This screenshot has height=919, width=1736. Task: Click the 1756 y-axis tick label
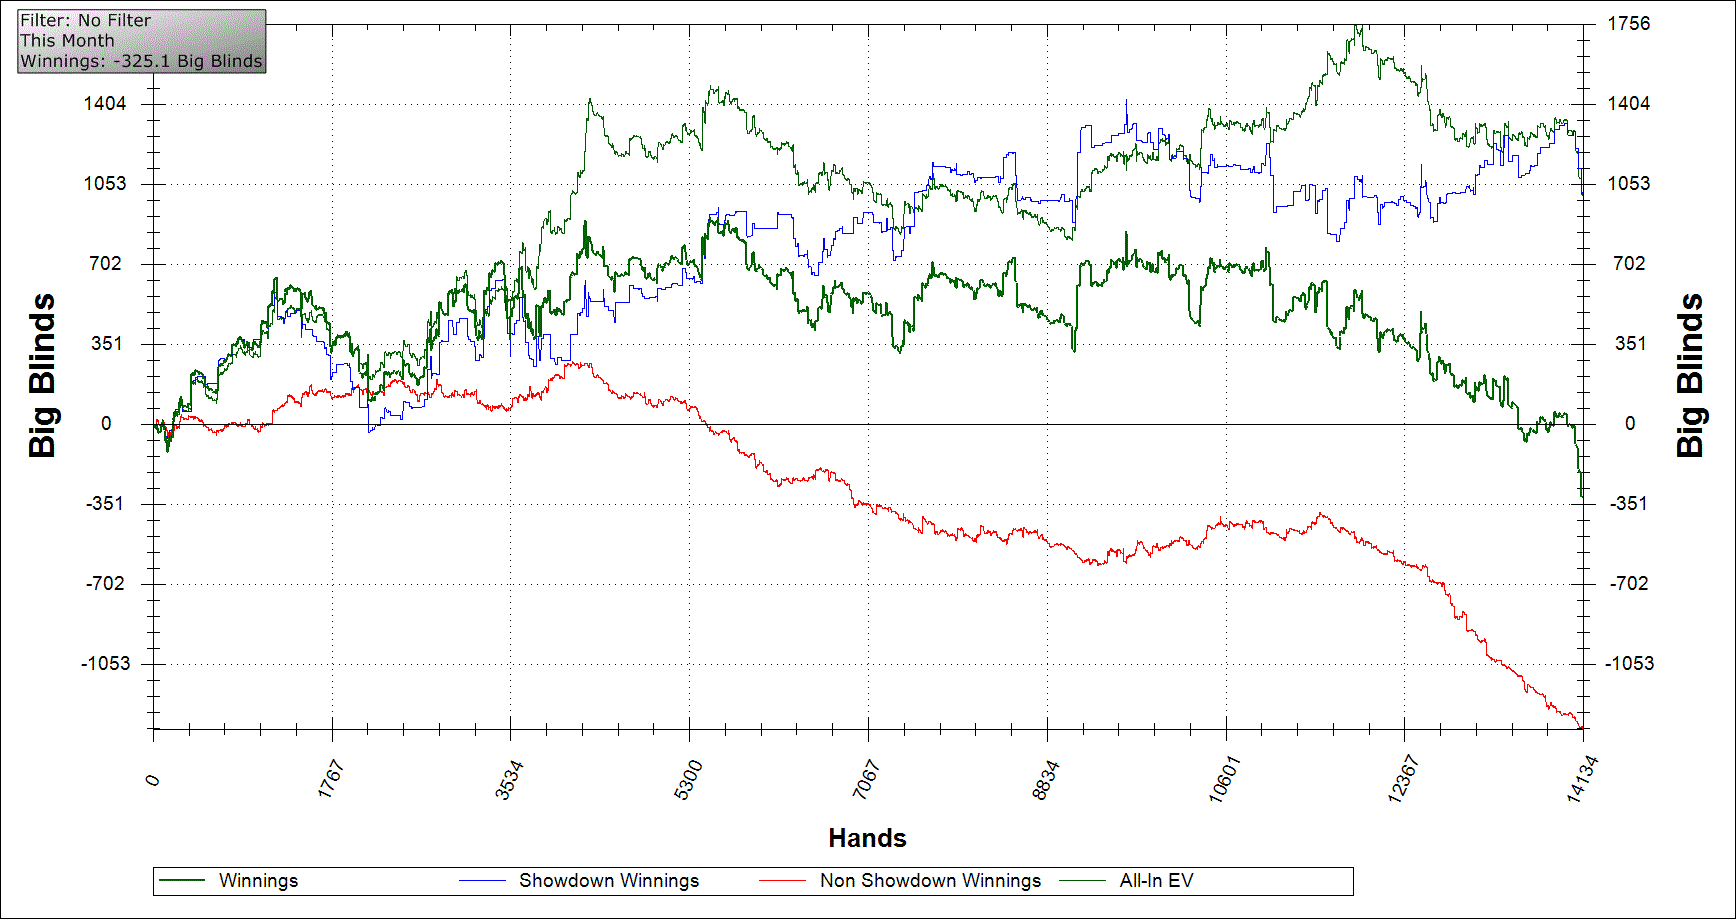(1628, 23)
